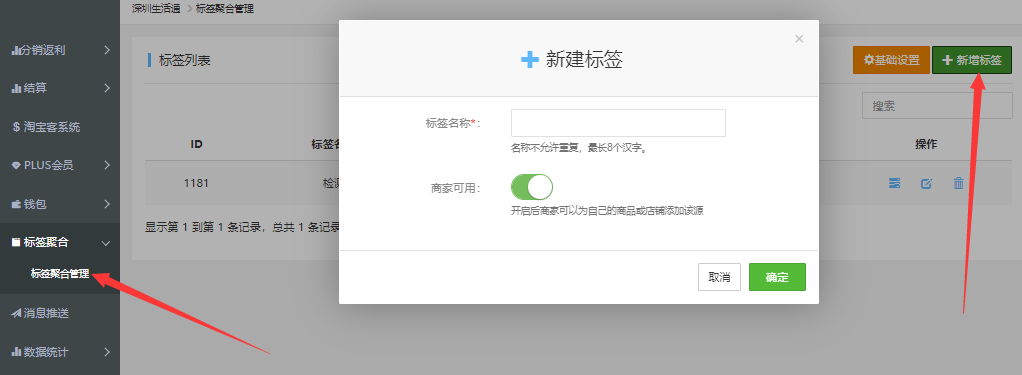This screenshot has height=375, width=1022.
Task: Open the 消息推送 sidebar item
Action: [x=40, y=313]
